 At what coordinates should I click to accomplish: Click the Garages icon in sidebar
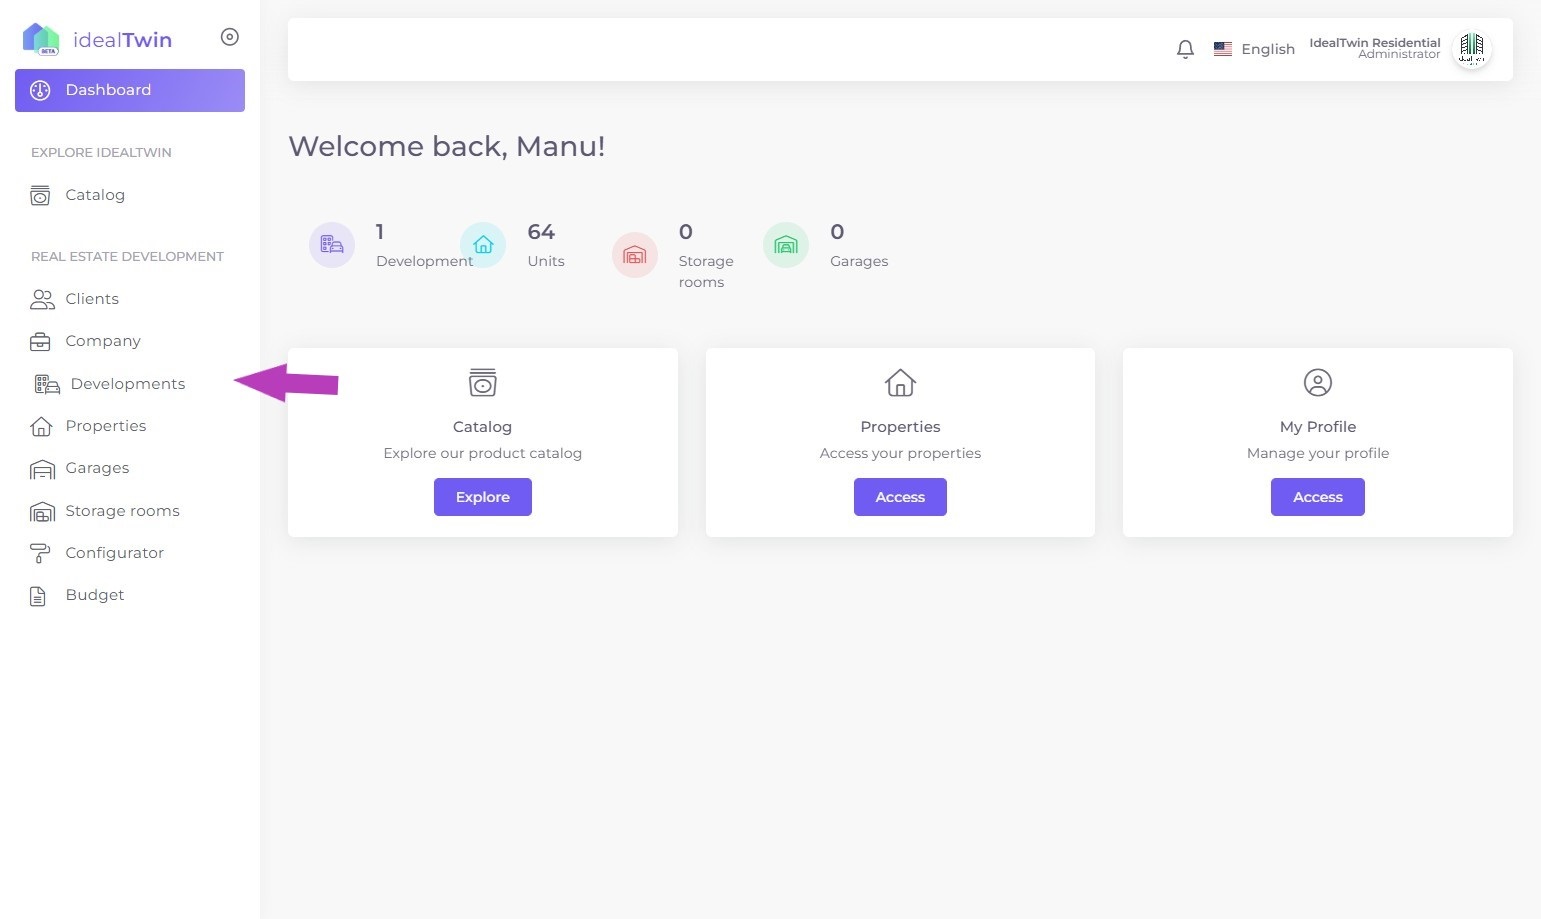(x=42, y=469)
